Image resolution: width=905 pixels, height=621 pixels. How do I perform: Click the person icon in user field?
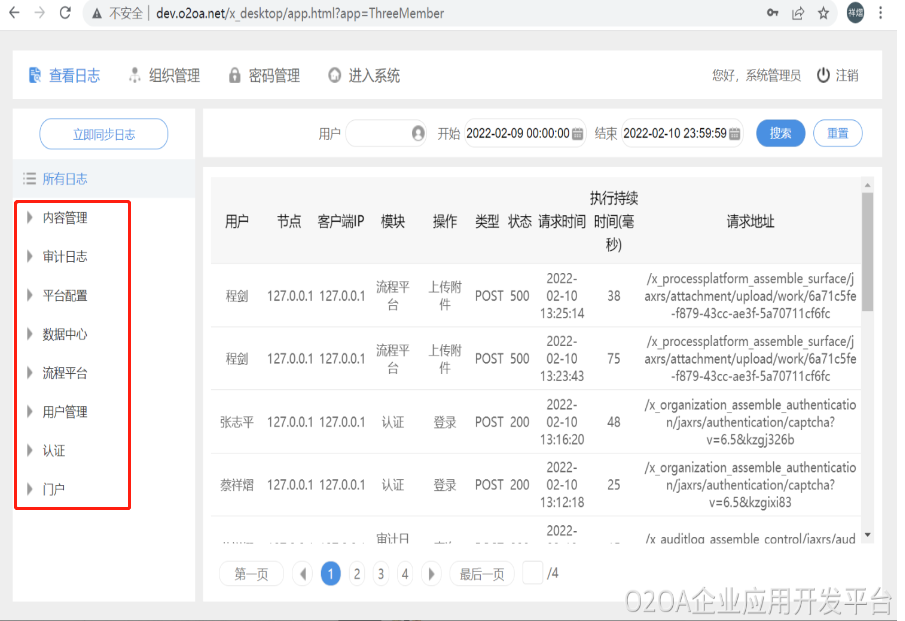418,133
